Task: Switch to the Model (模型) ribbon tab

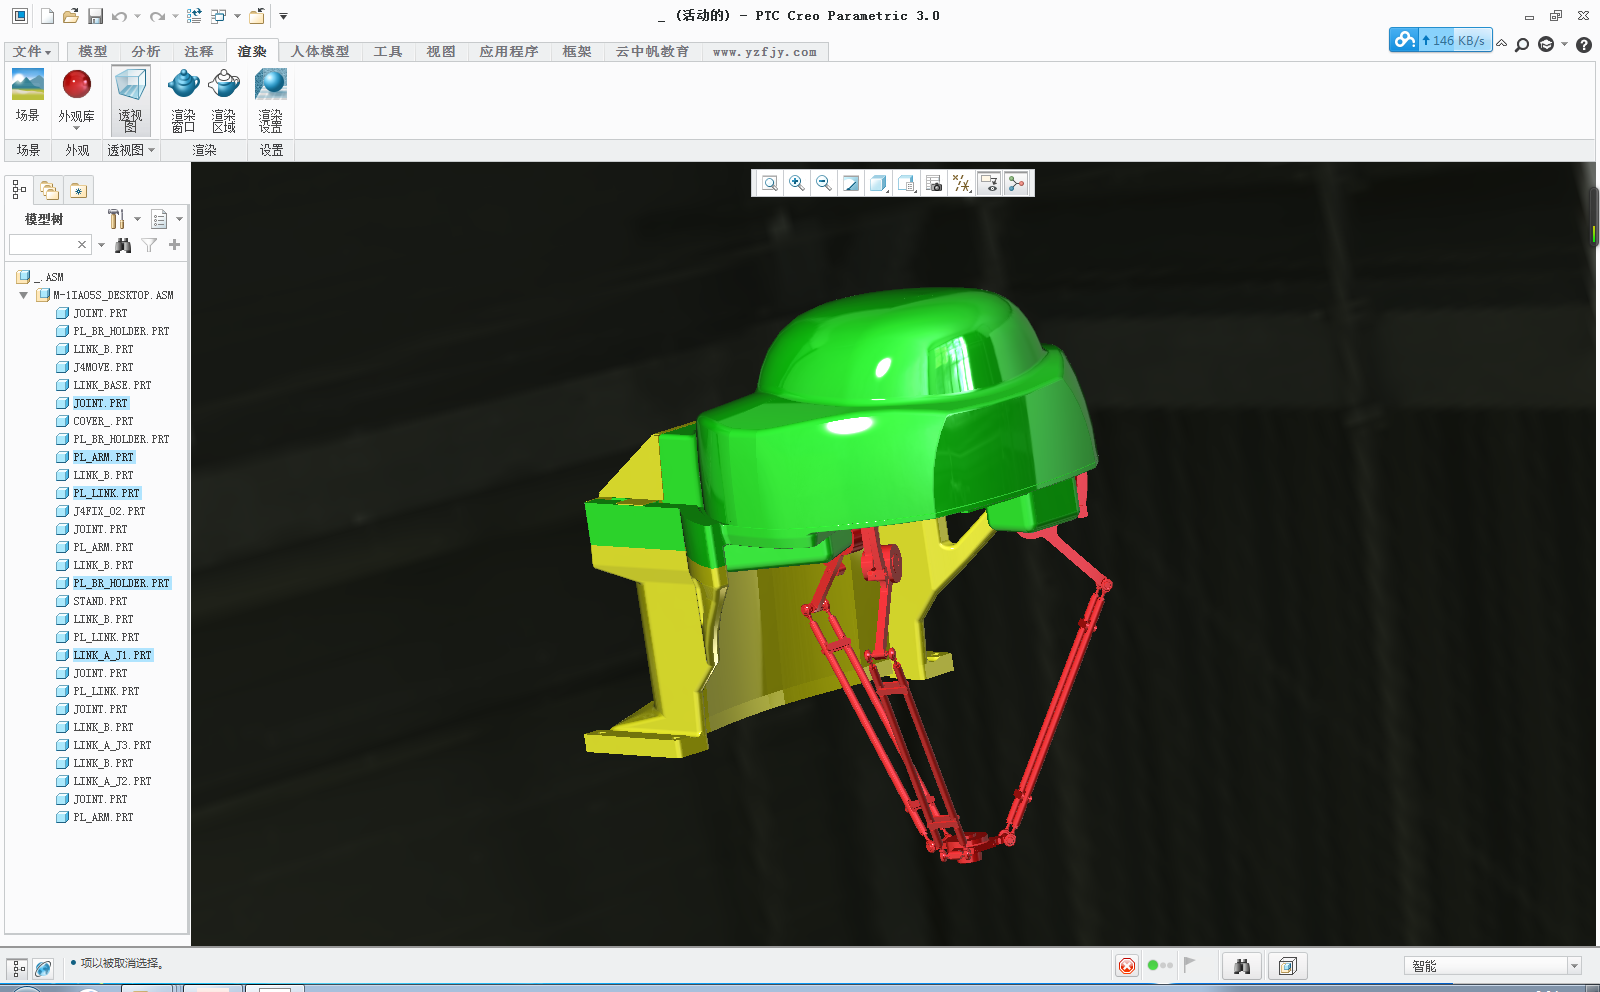Action: click(x=92, y=52)
